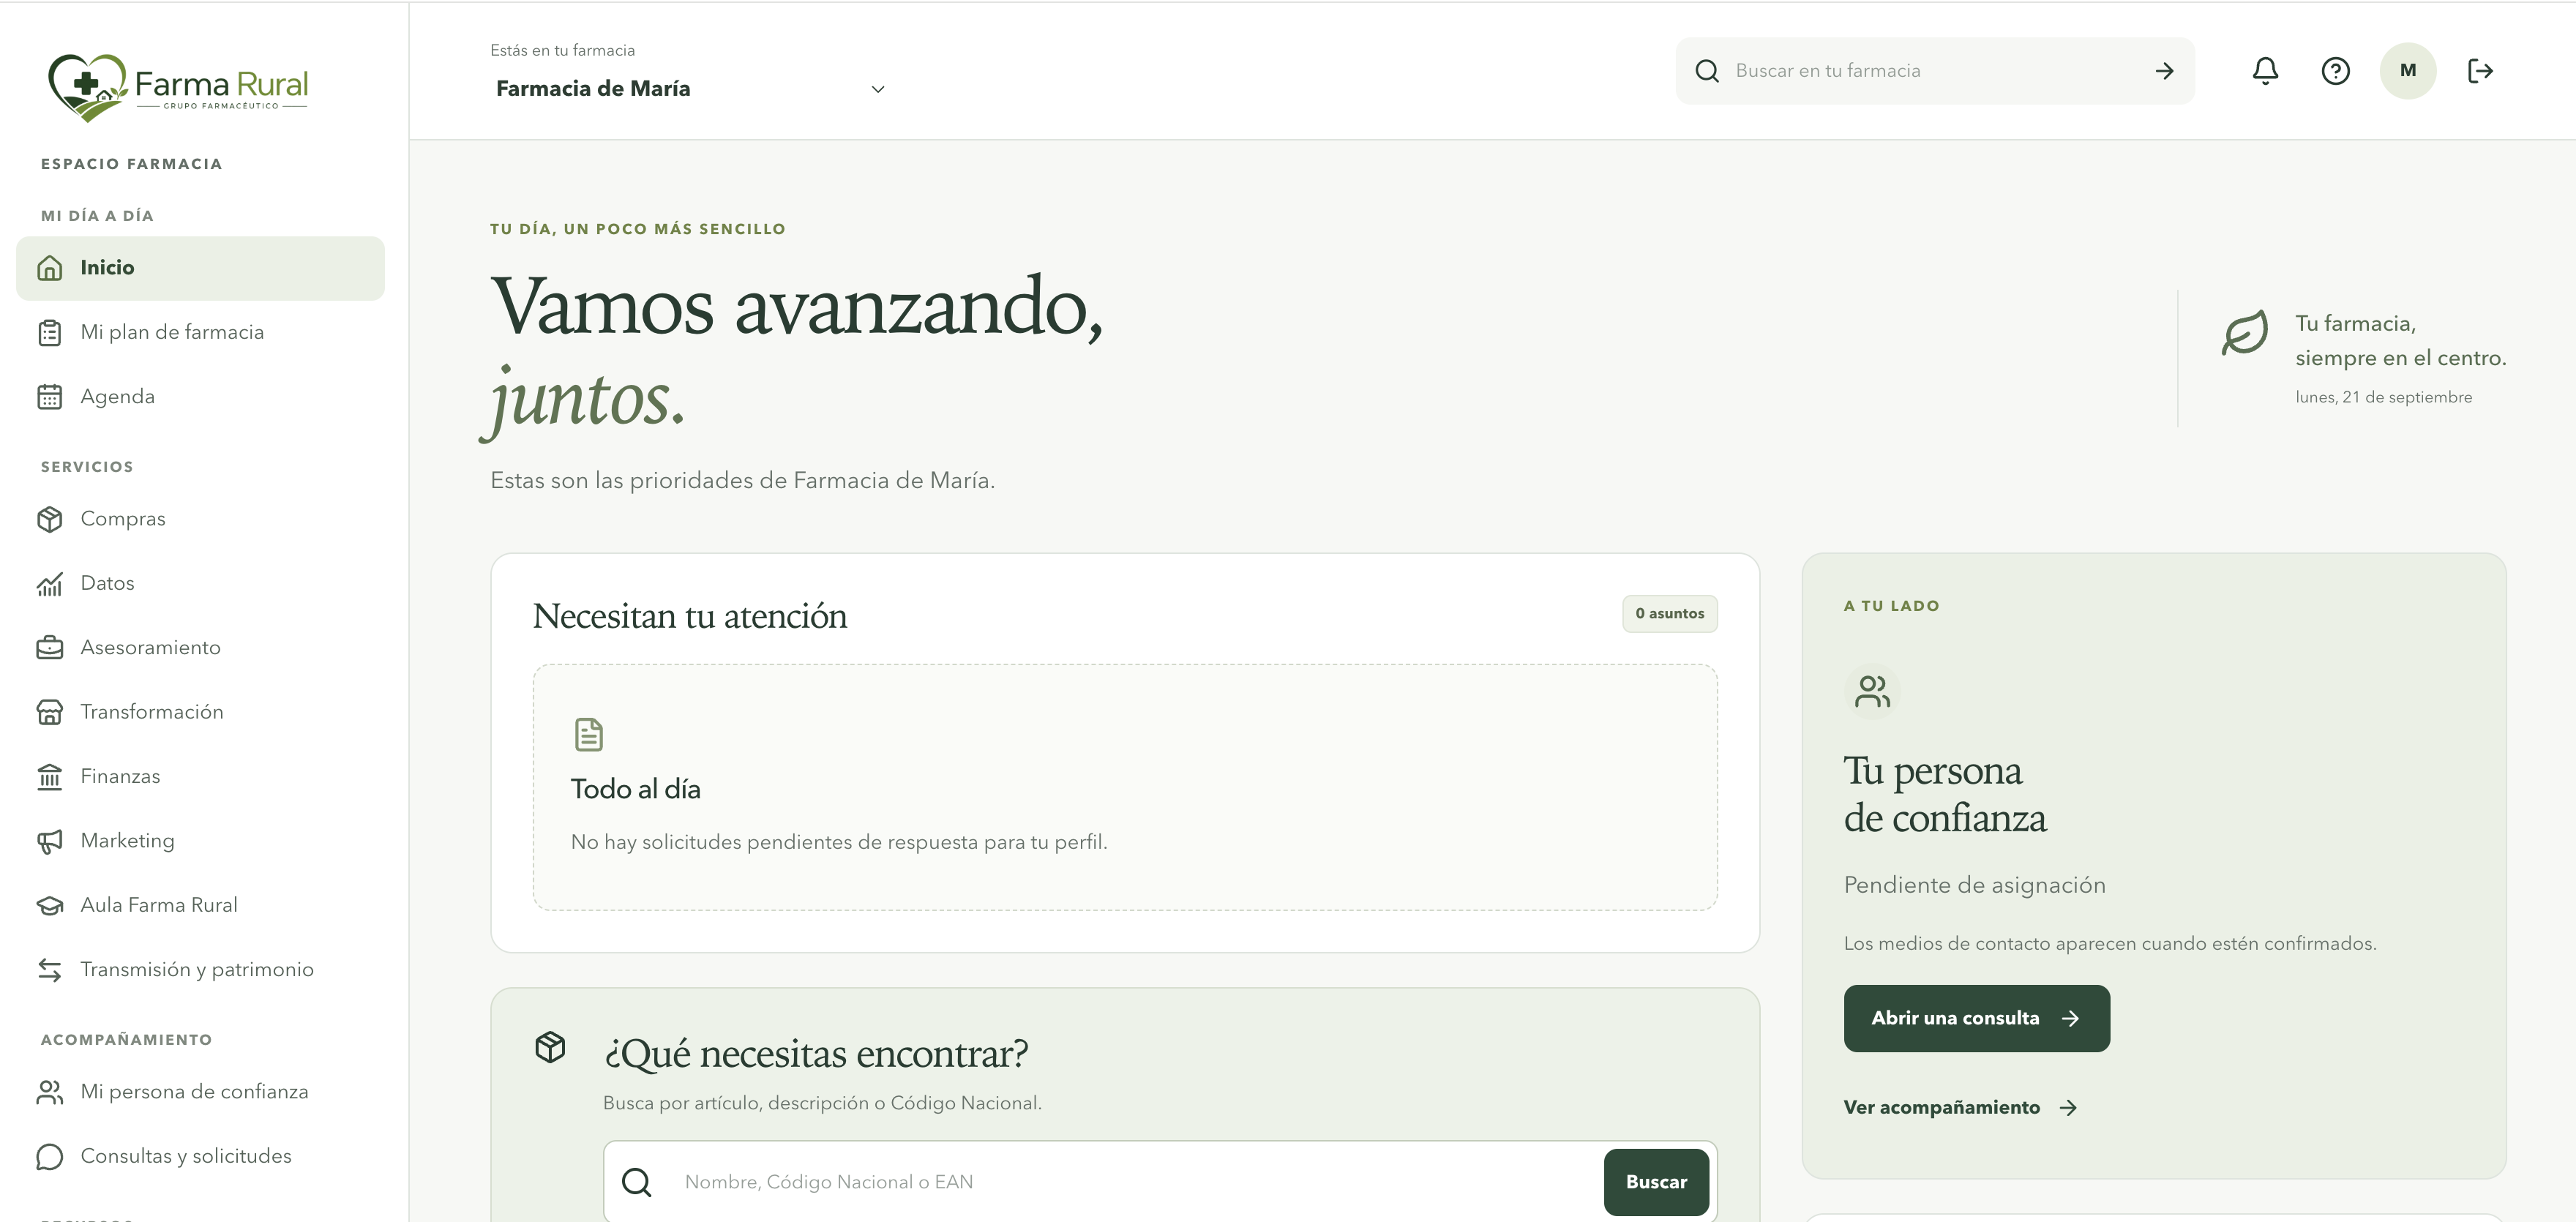
Task: Open the help question mark icon
Action: click(2335, 71)
